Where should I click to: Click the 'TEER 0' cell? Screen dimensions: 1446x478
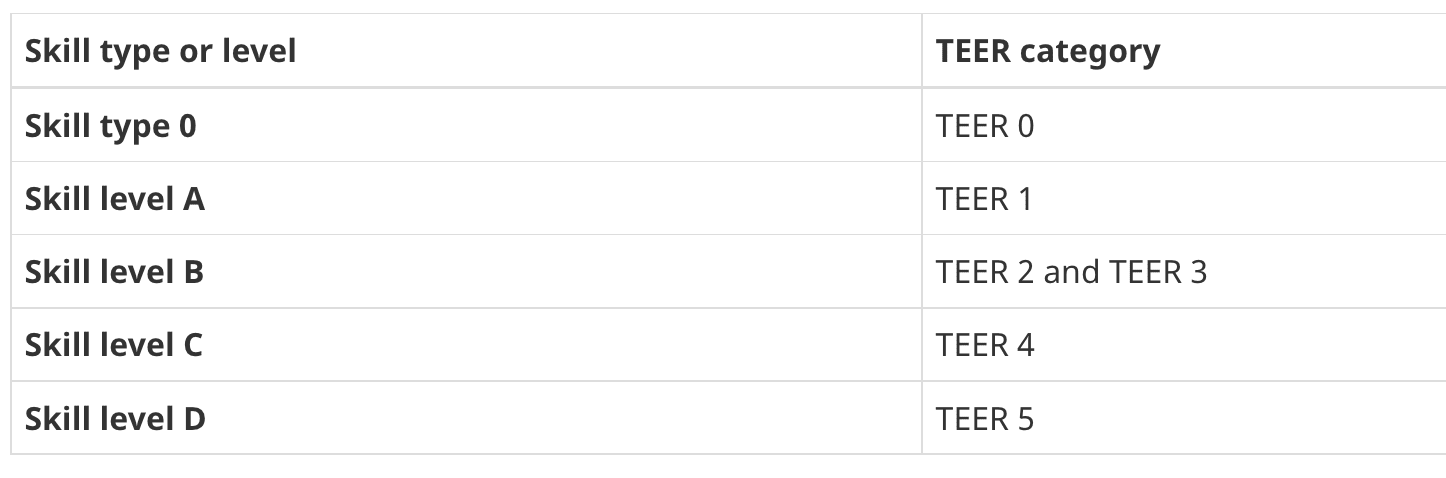[985, 126]
